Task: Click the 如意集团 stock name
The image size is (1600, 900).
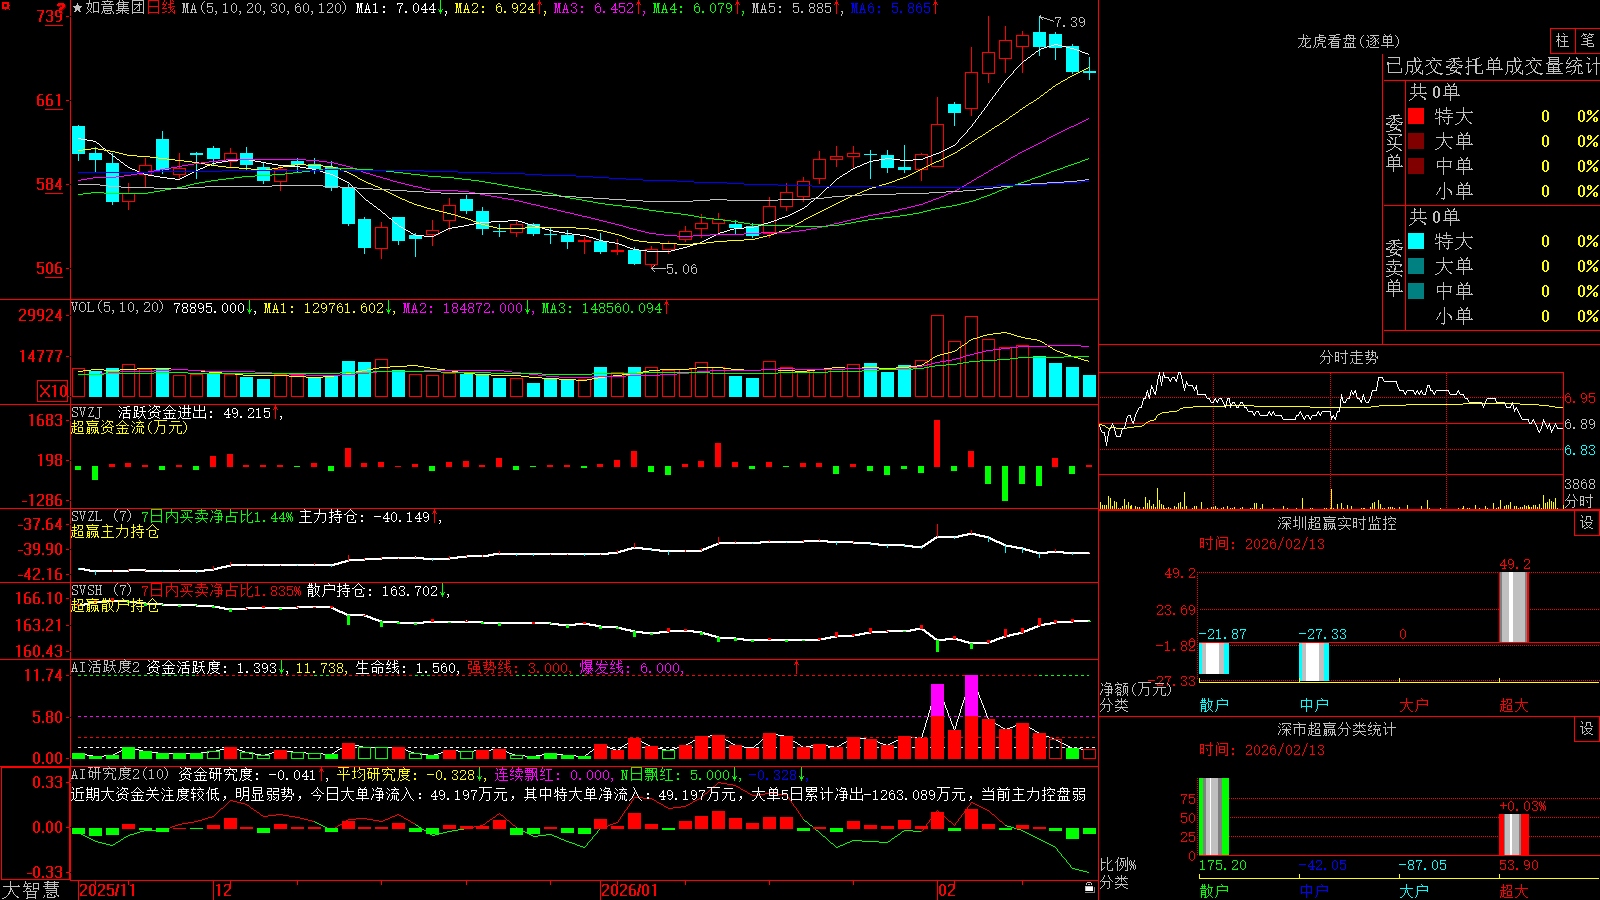Action: point(115,8)
